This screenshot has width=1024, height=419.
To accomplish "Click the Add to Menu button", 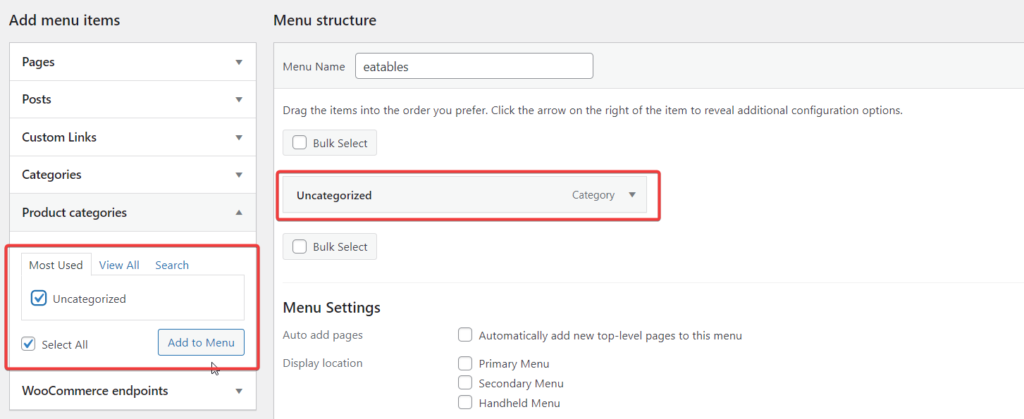I will click(201, 343).
